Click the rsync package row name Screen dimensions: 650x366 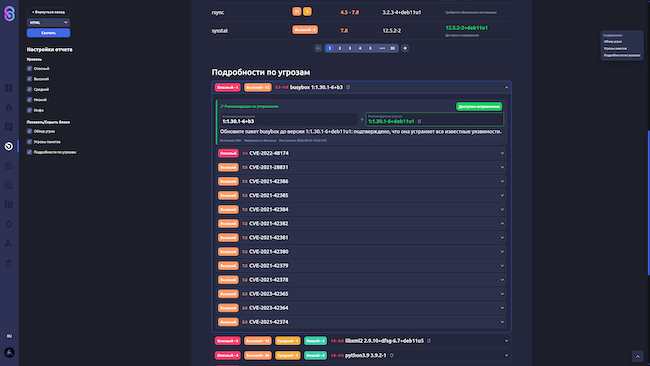tap(218, 12)
